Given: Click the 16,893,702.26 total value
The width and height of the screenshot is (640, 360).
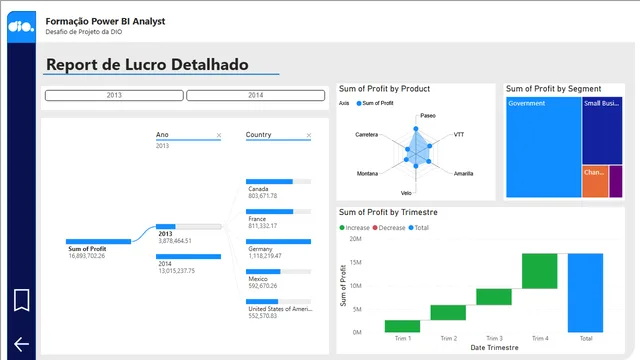Looking at the screenshot, I should point(87,256).
